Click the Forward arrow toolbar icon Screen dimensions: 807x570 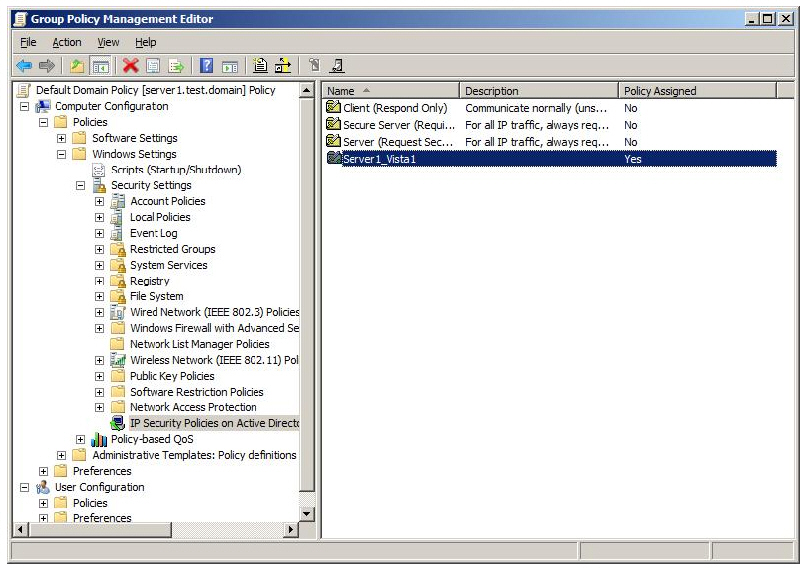47,65
